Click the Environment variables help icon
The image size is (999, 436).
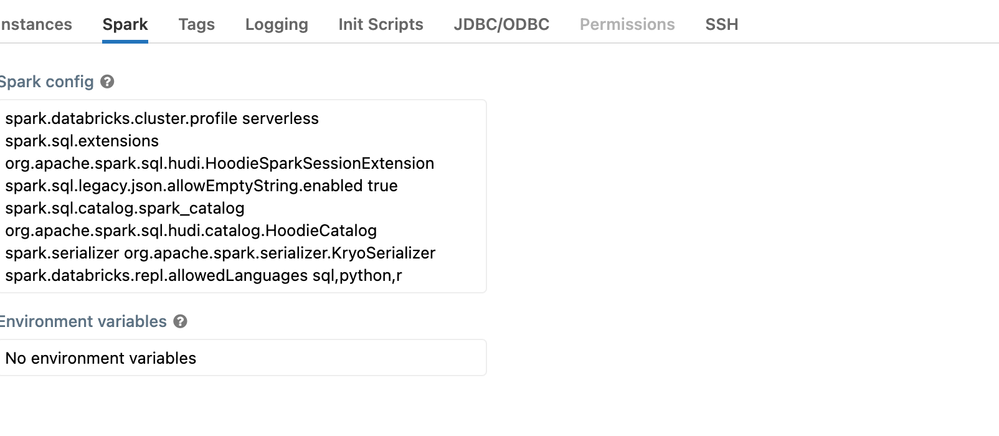pyautogui.click(x=180, y=322)
